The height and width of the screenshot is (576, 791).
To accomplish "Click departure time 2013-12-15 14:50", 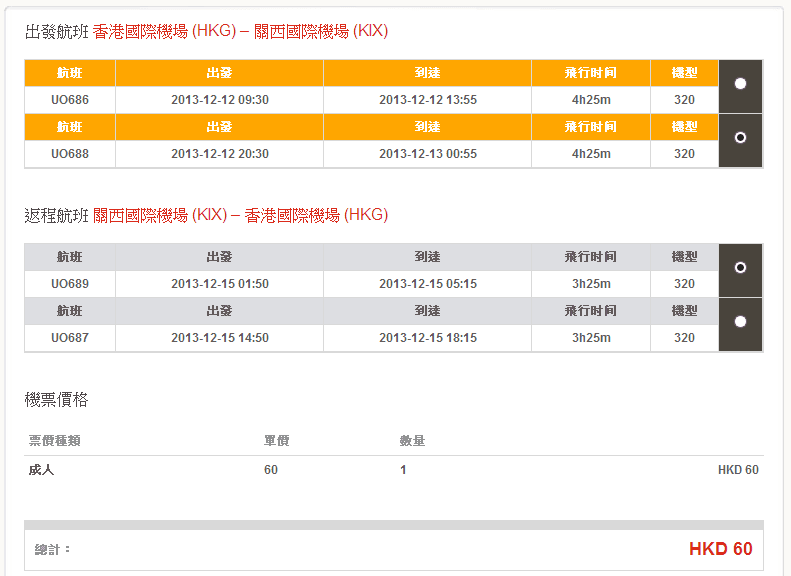I will pyautogui.click(x=220, y=338).
